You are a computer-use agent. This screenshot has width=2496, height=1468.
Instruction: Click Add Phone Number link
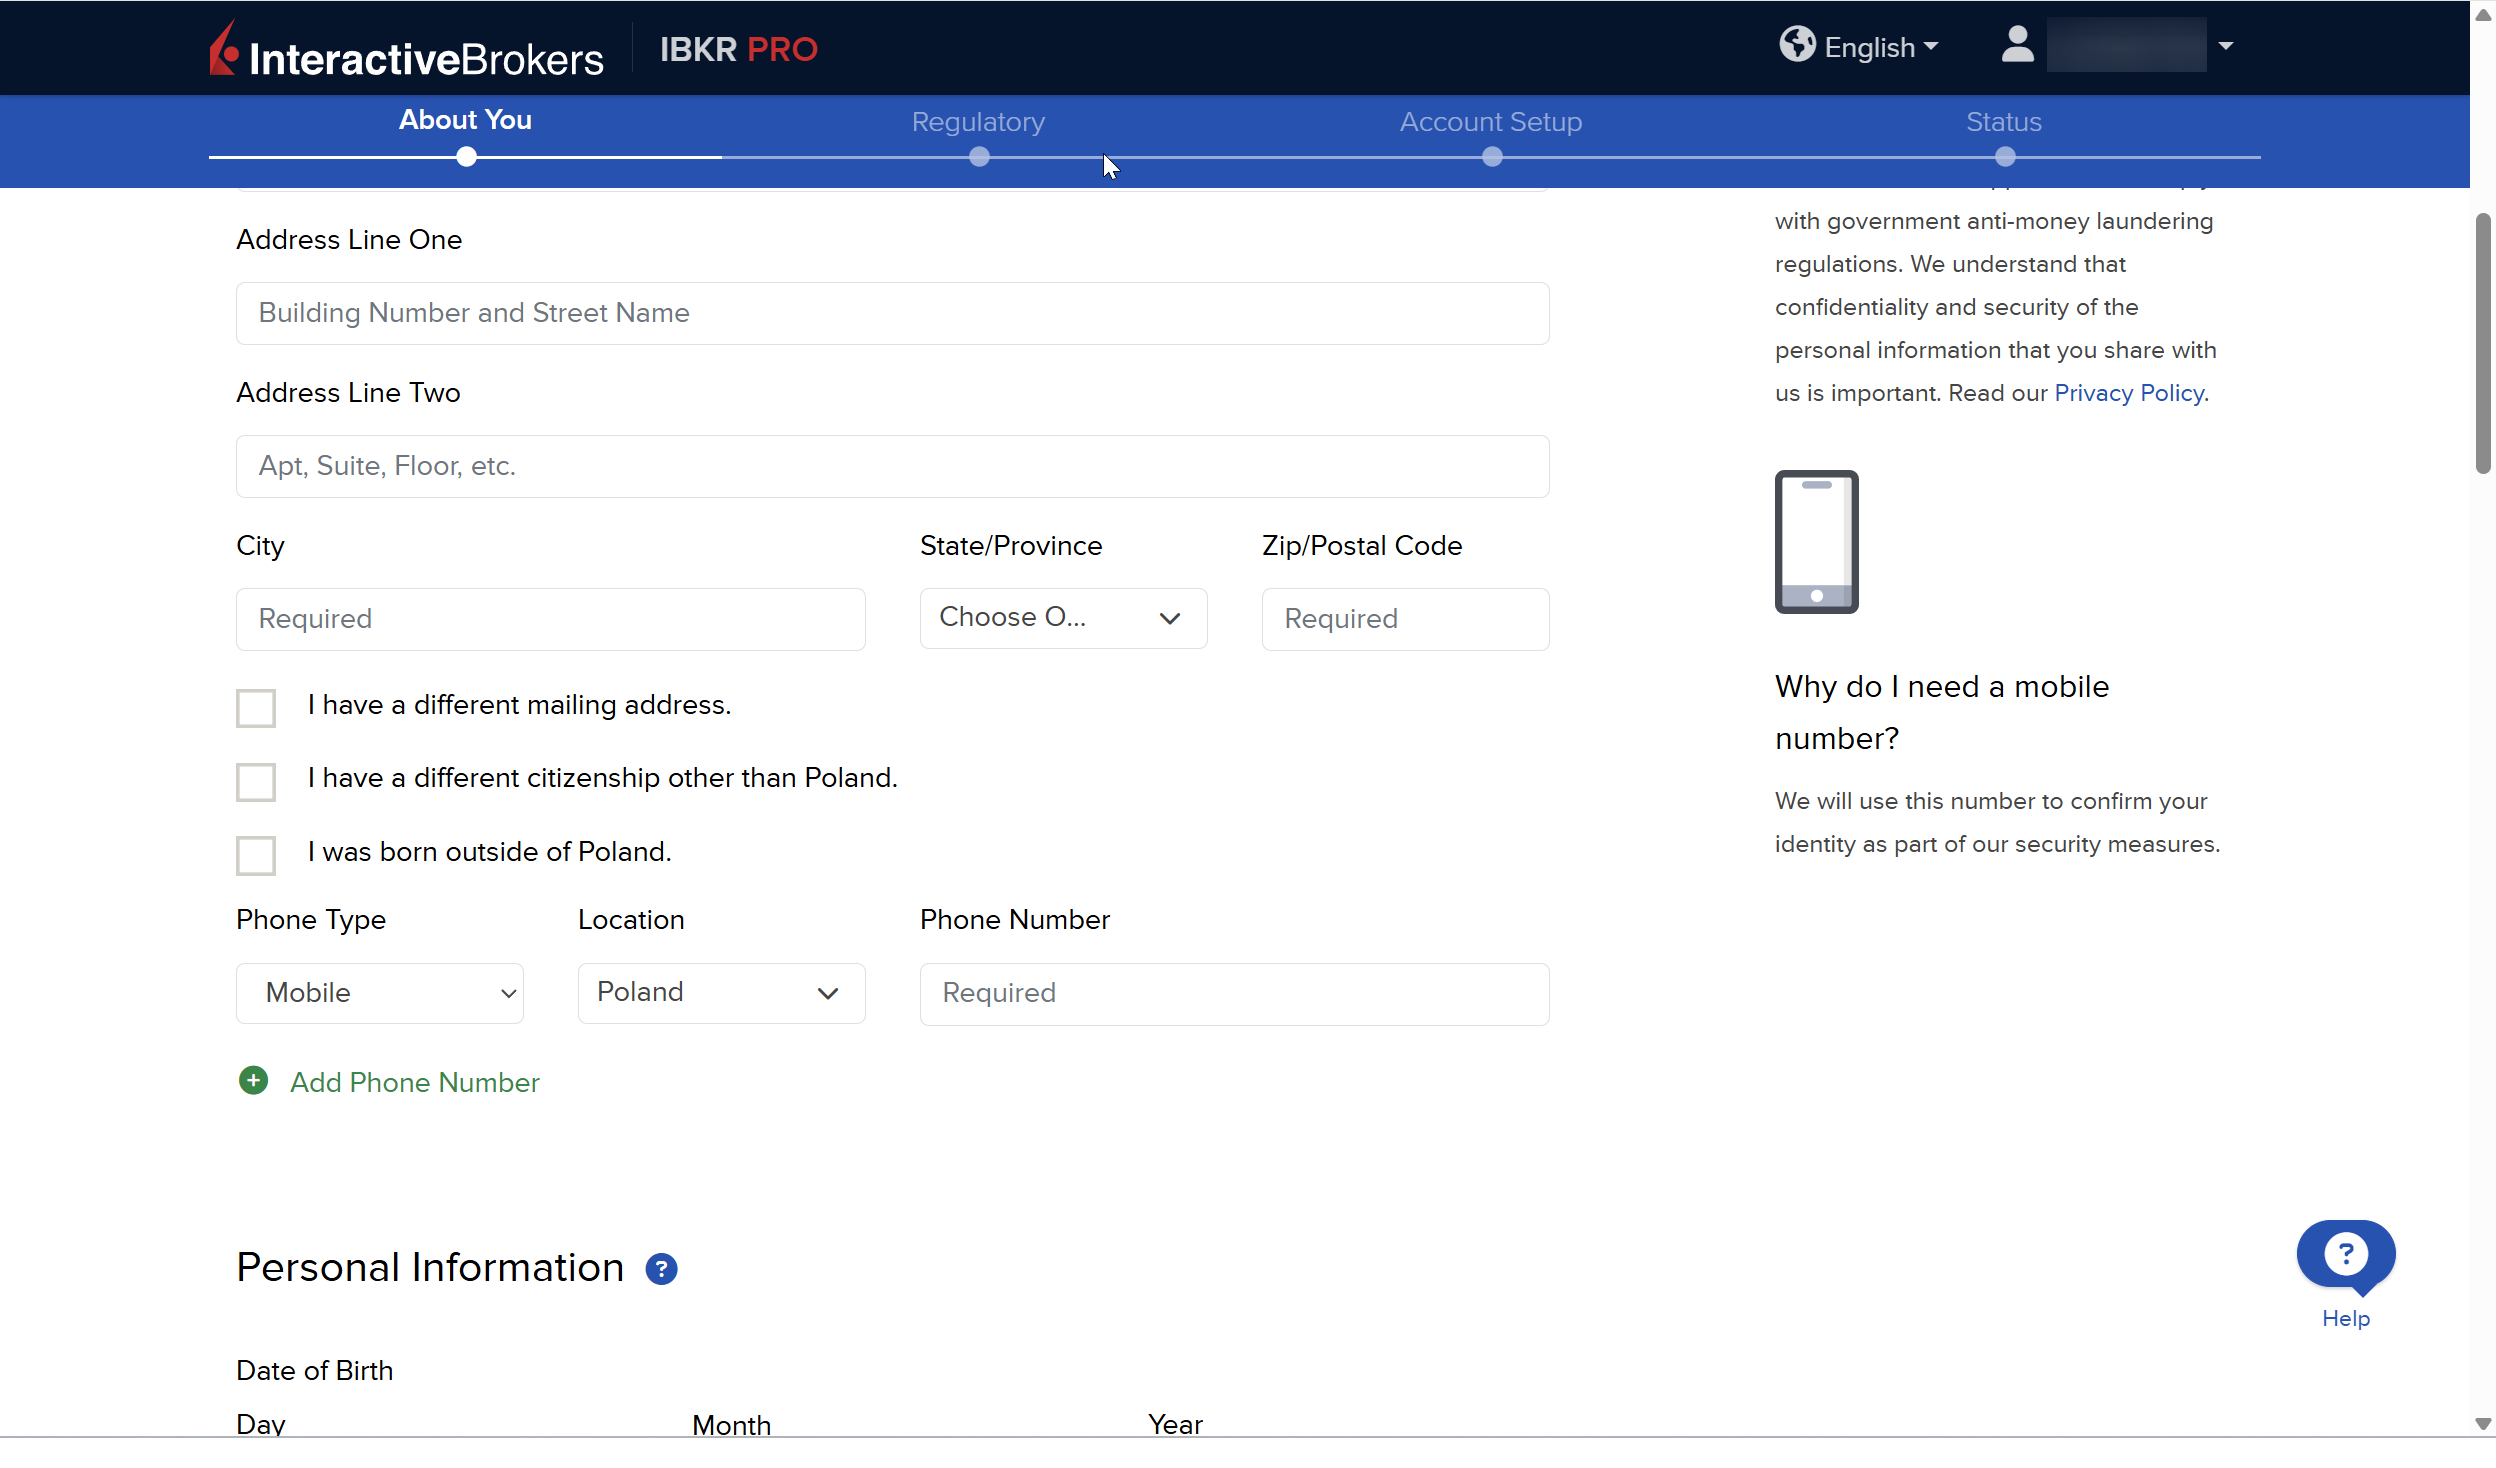414,1082
